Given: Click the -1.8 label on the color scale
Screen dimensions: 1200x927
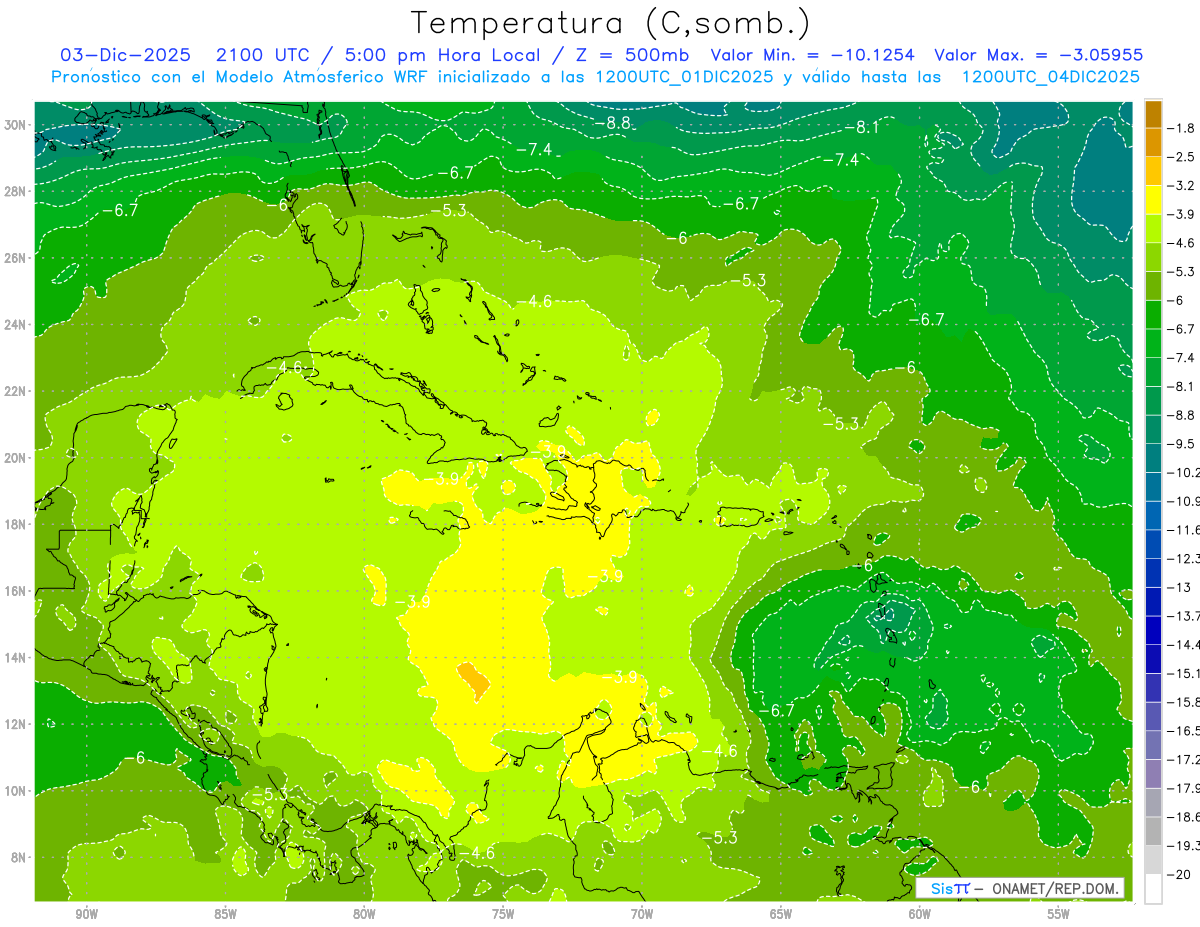Looking at the screenshot, I should [x=1182, y=128].
